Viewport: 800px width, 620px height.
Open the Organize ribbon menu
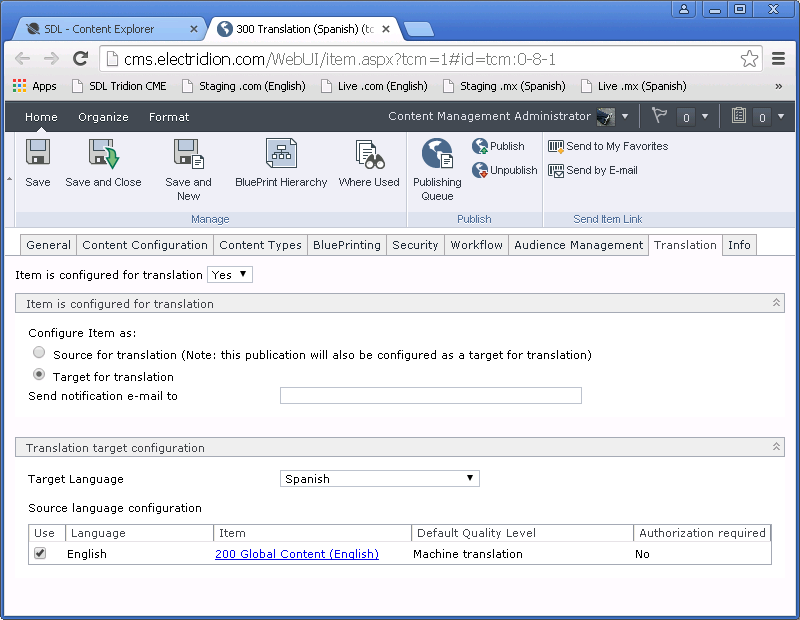(103, 117)
